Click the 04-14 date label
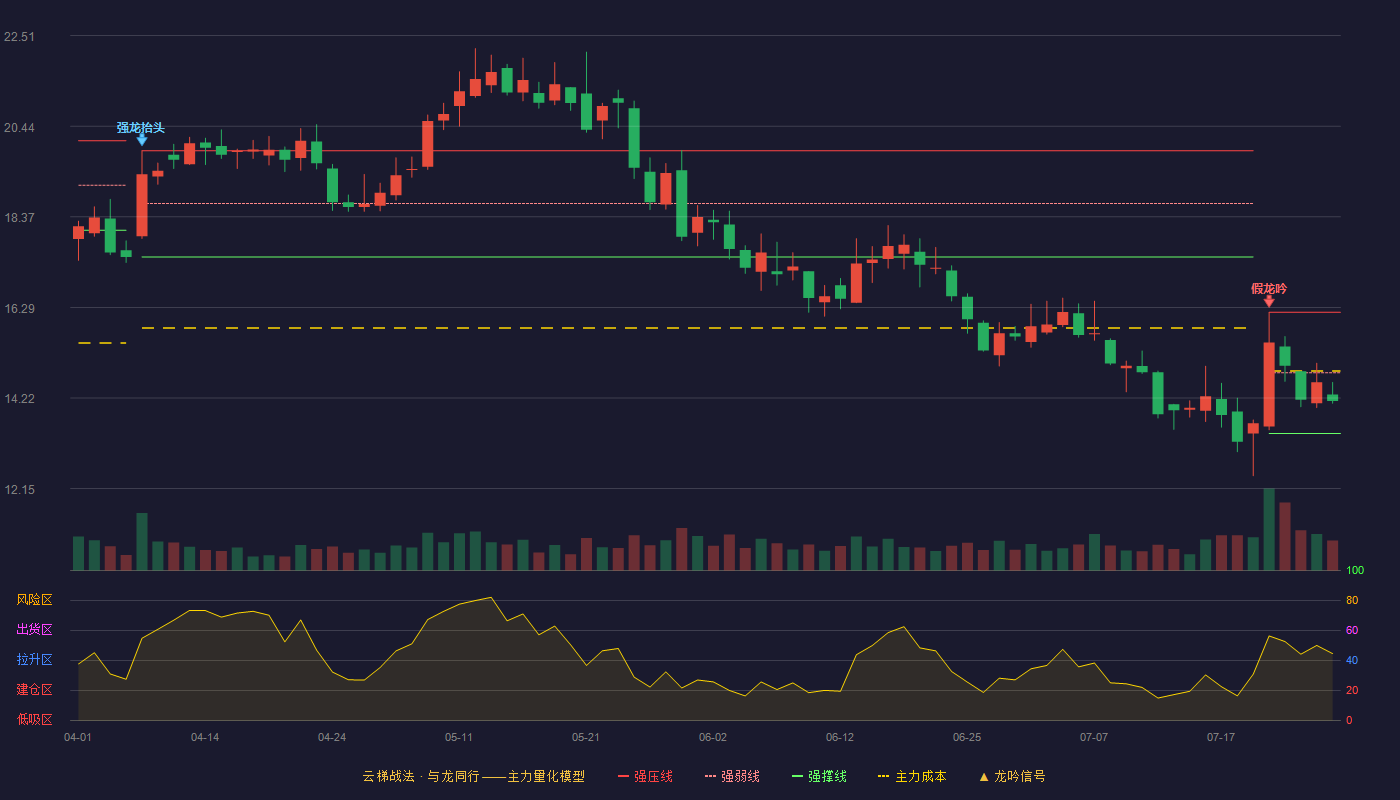Image resolution: width=1400 pixels, height=800 pixels. tap(205, 737)
